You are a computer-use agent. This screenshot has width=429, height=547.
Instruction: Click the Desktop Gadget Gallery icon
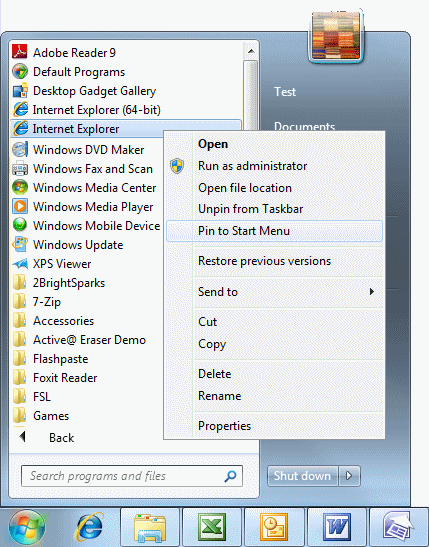coord(20,91)
